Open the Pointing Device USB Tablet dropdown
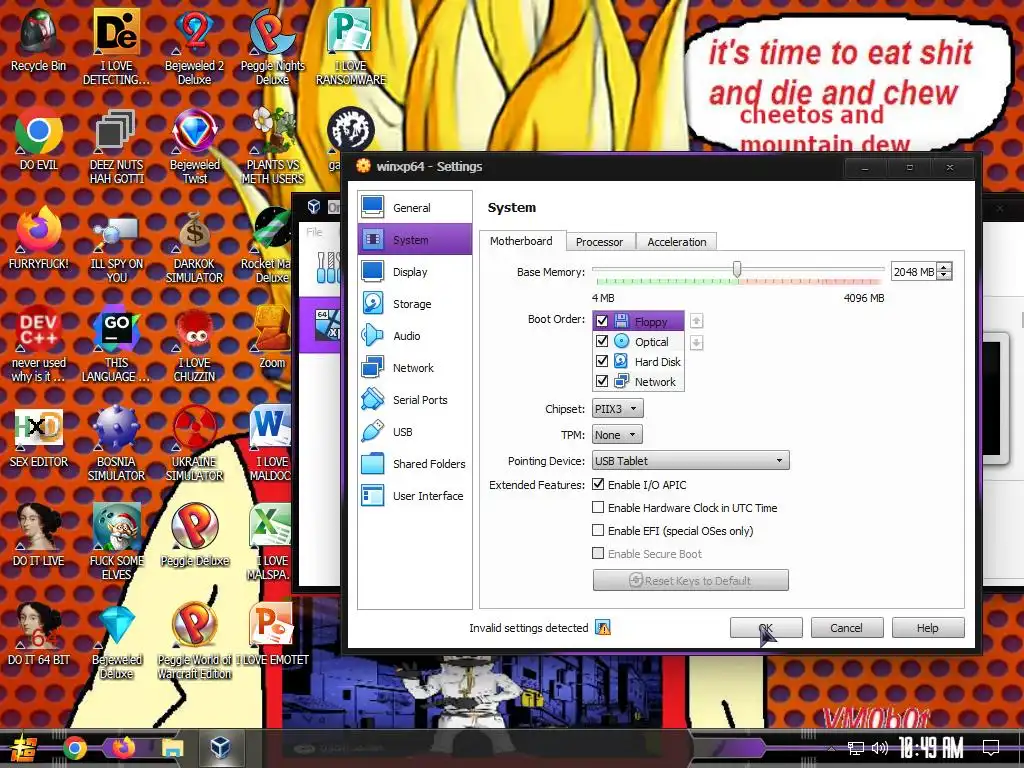This screenshot has width=1024, height=768. coord(690,460)
